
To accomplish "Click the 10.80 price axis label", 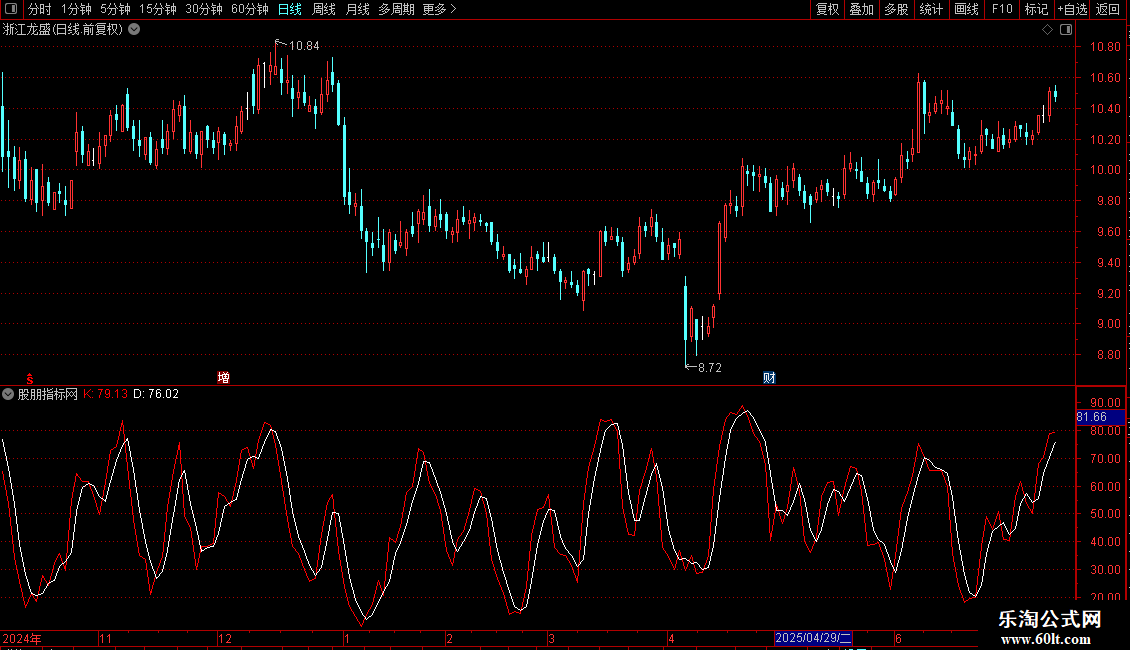I will pos(1105,47).
